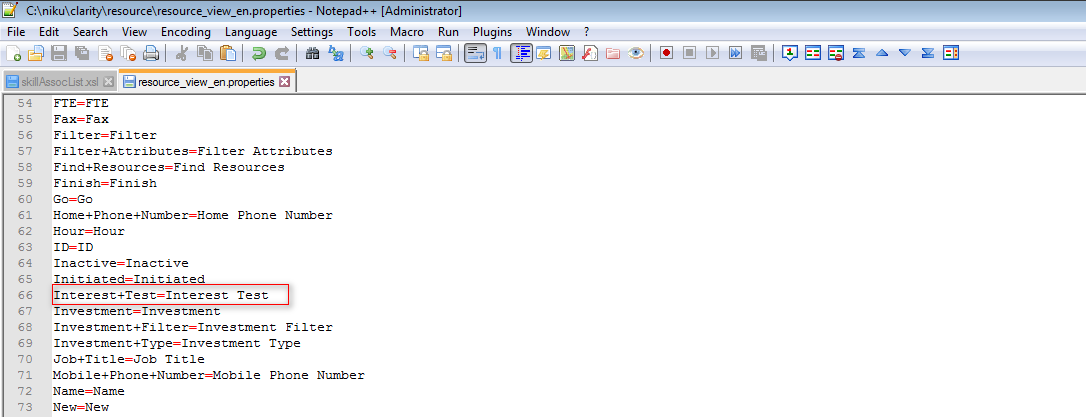The width and height of the screenshot is (1086, 417).
Task: Click the macro playback icon
Action: [712, 53]
